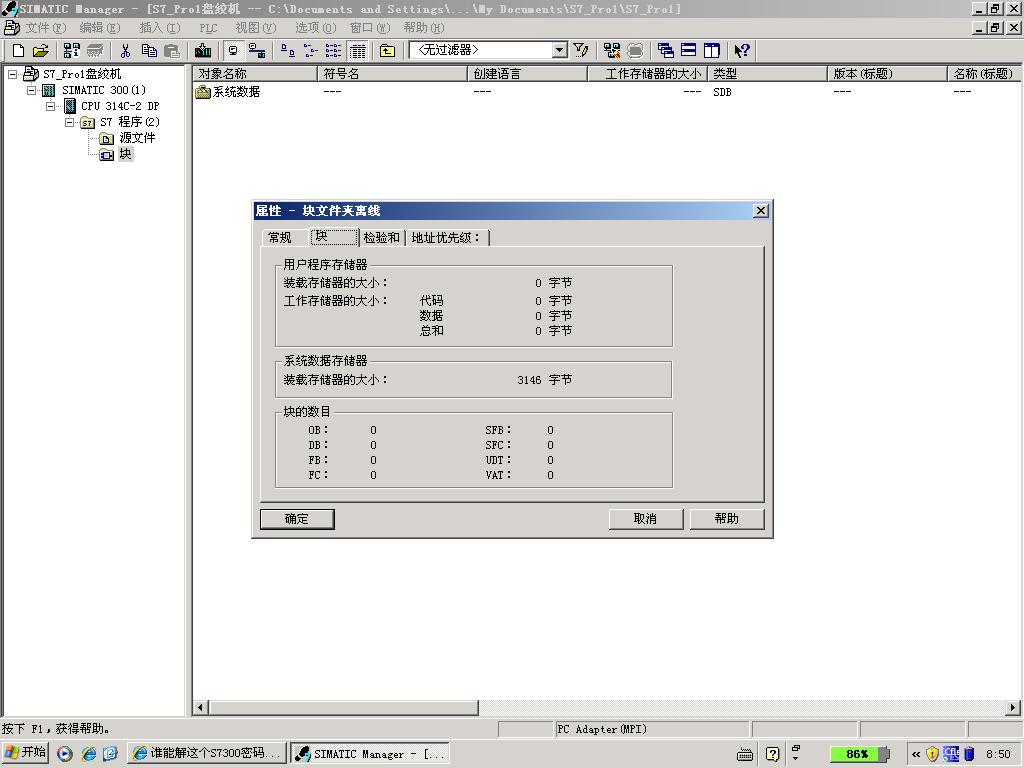Click the New Project toolbar icon
The height and width of the screenshot is (768, 1024).
tap(18, 50)
